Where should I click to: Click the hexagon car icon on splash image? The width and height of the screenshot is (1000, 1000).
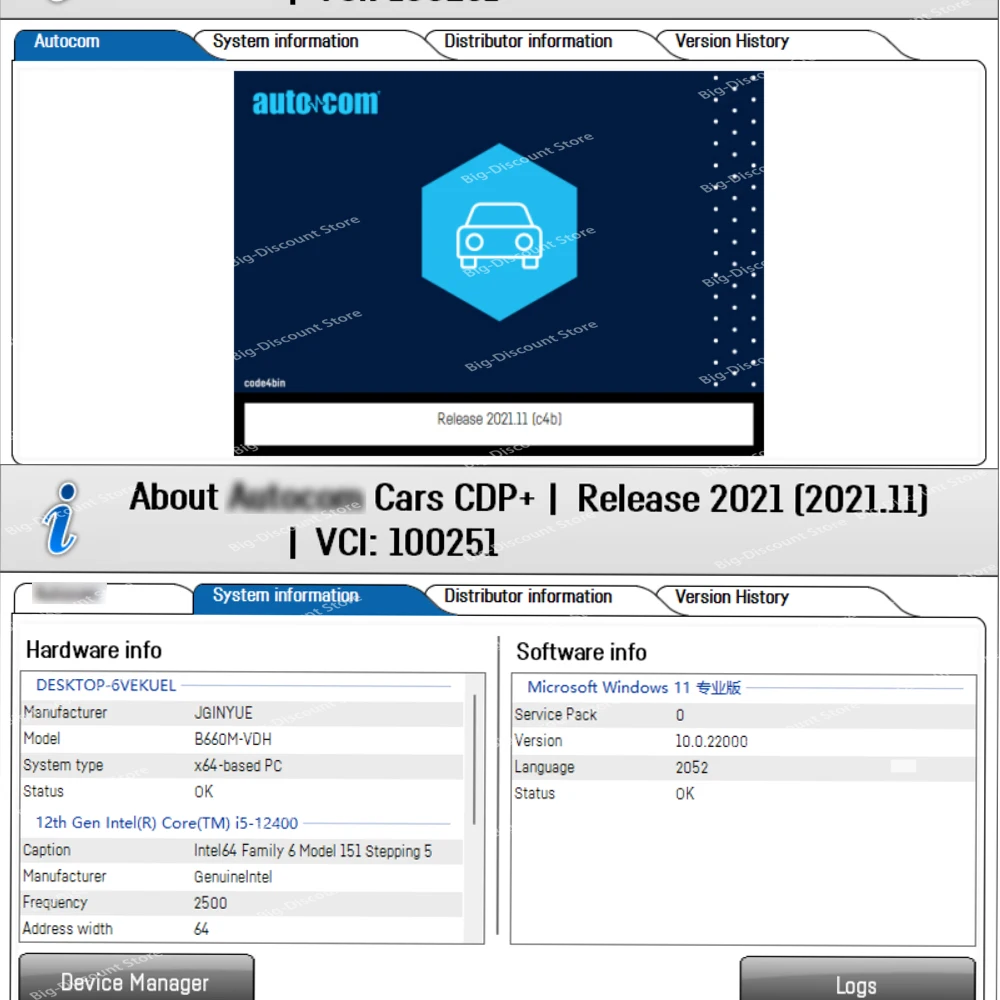pos(499,232)
